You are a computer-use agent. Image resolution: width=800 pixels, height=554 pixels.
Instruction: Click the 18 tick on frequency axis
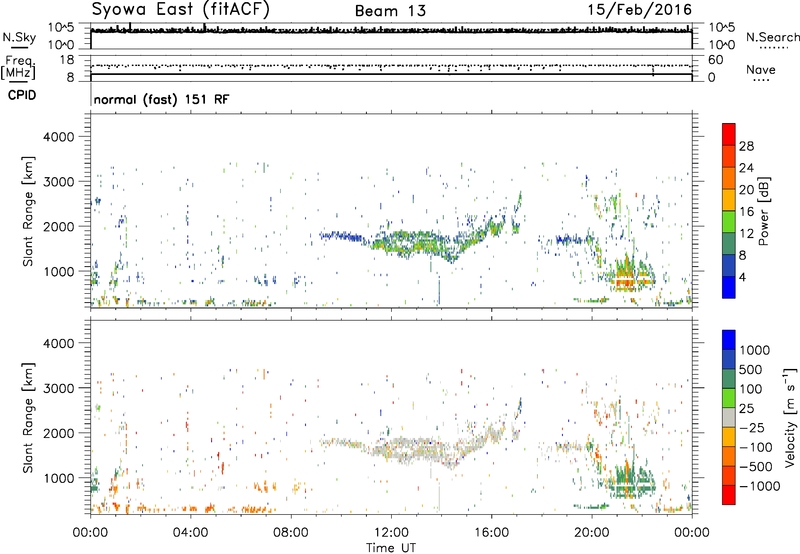pyautogui.click(x=67, y=60)
